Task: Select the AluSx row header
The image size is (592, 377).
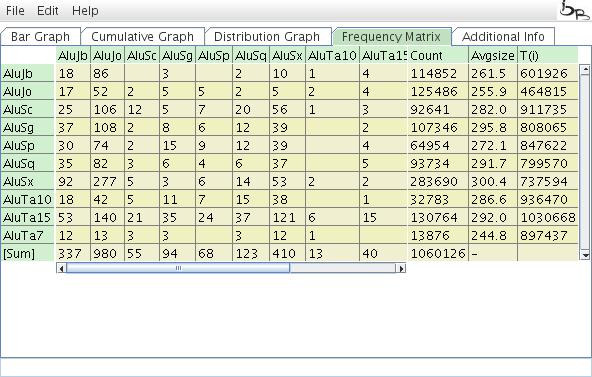Action: click(x=28, y=182)
